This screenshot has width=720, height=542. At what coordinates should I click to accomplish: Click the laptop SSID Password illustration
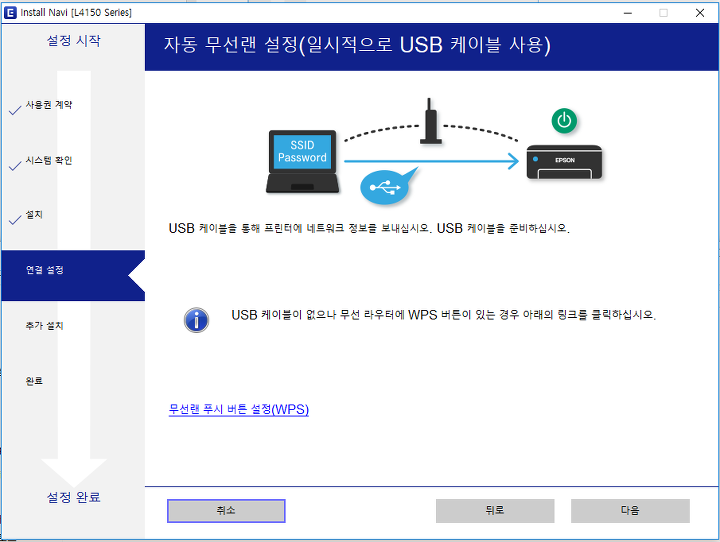pyautogui.click(x=302, y=162)
